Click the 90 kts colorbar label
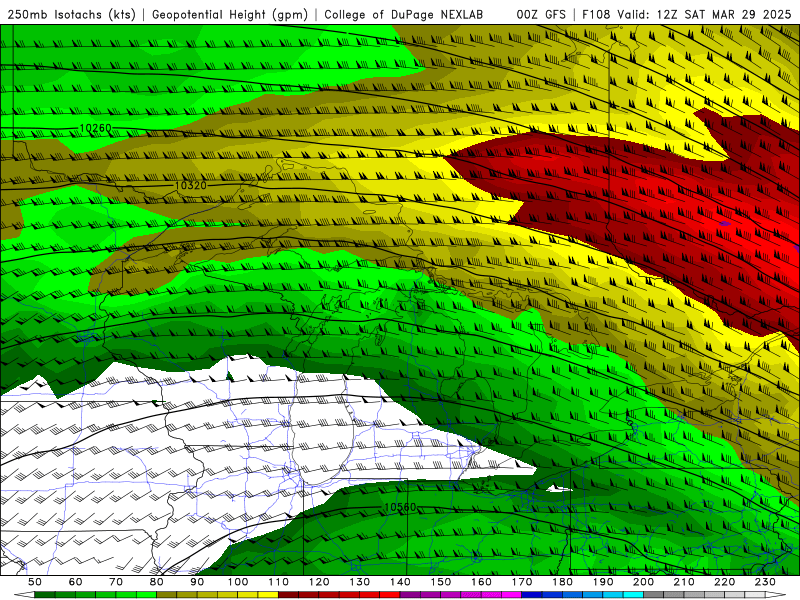800x600 pixels. point(197,582)
